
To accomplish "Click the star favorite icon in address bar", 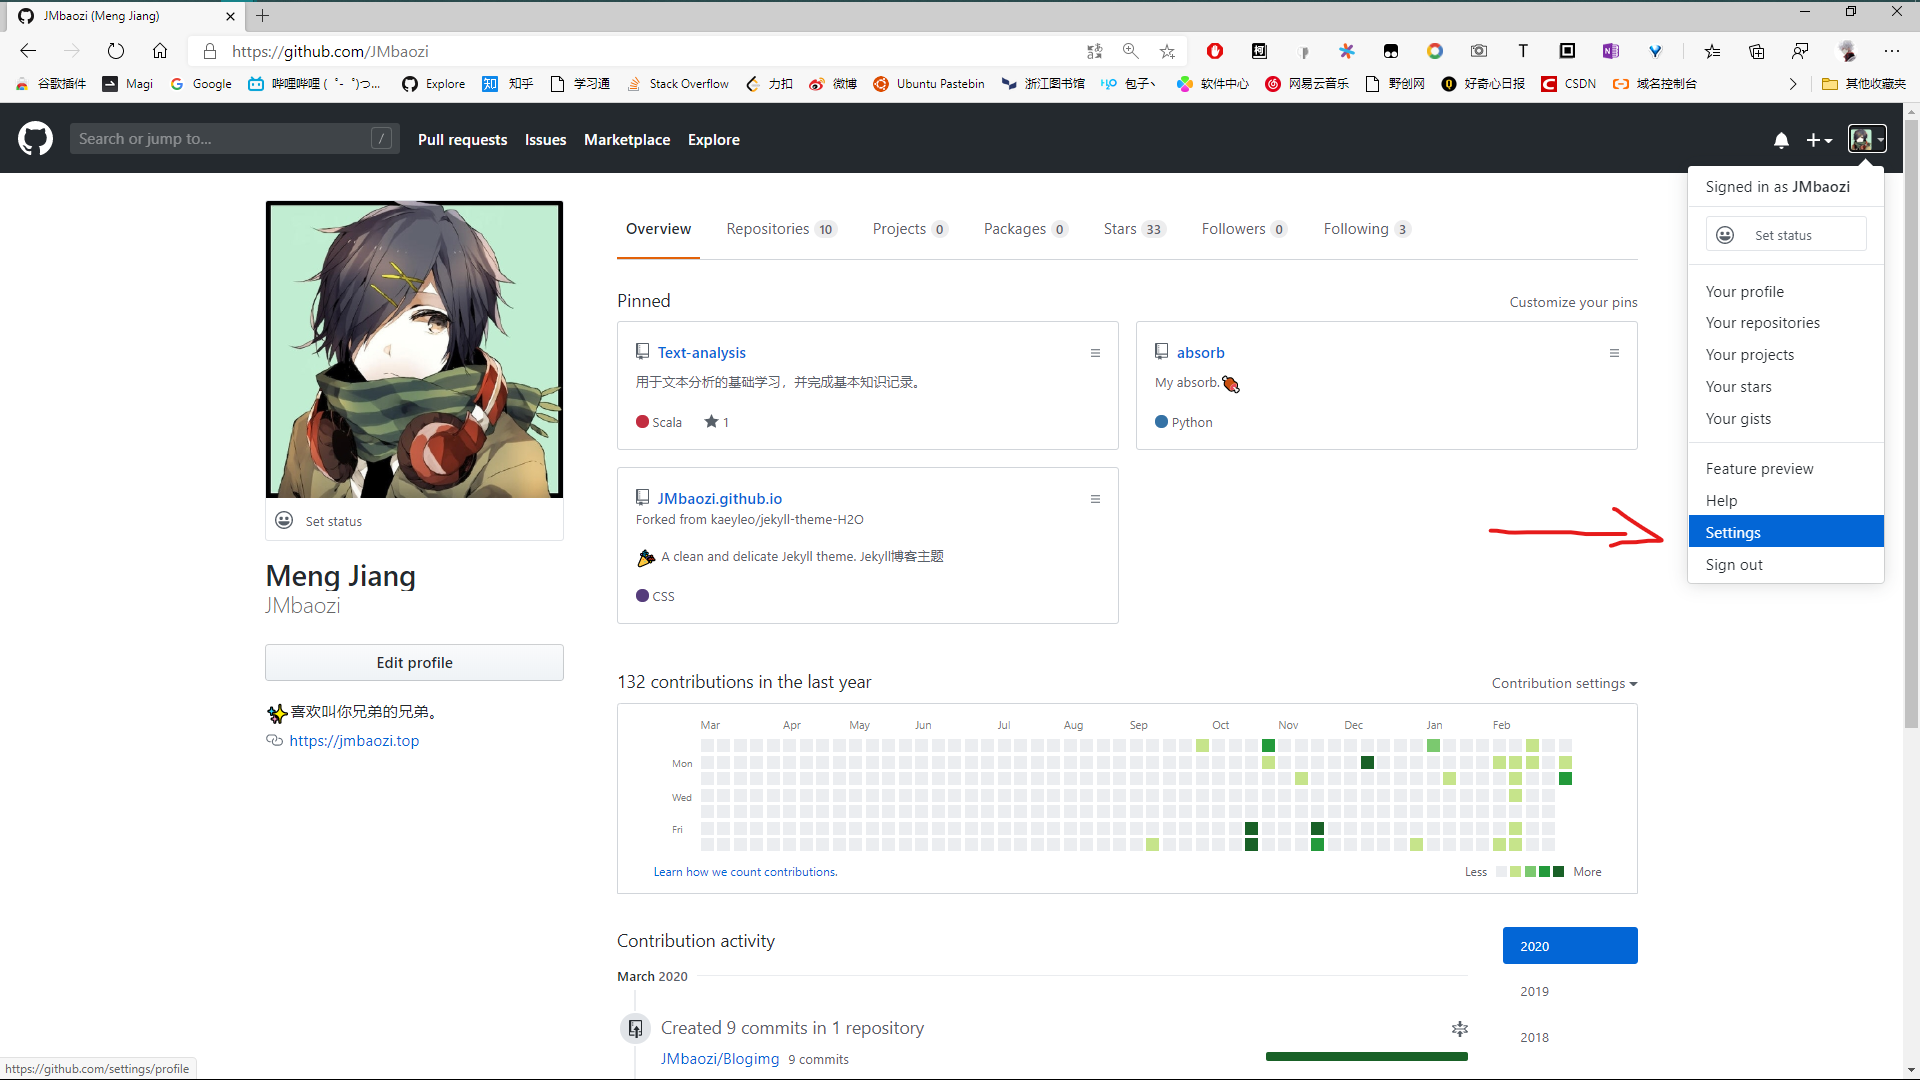I will coord(1167,51).
